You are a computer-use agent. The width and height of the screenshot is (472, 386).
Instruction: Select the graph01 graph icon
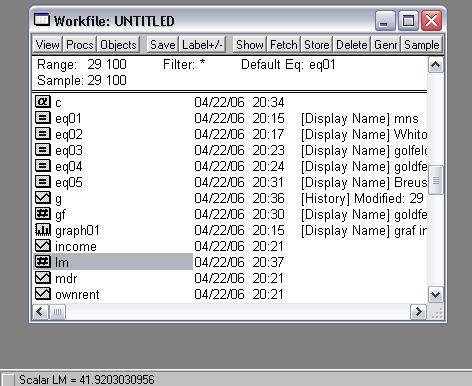(43, 229)
